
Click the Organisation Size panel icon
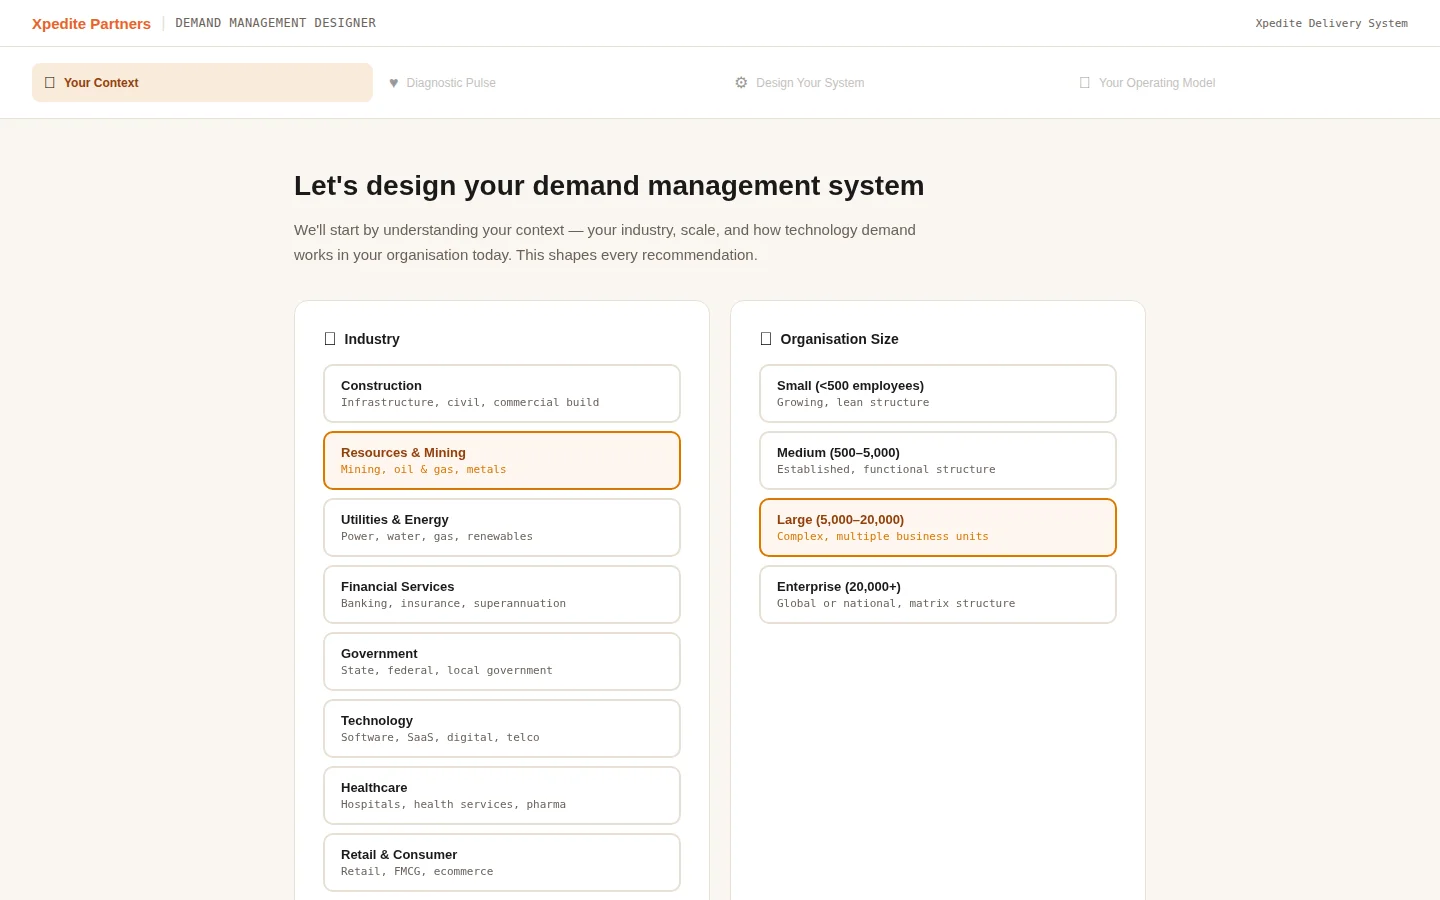click(766, 338)
